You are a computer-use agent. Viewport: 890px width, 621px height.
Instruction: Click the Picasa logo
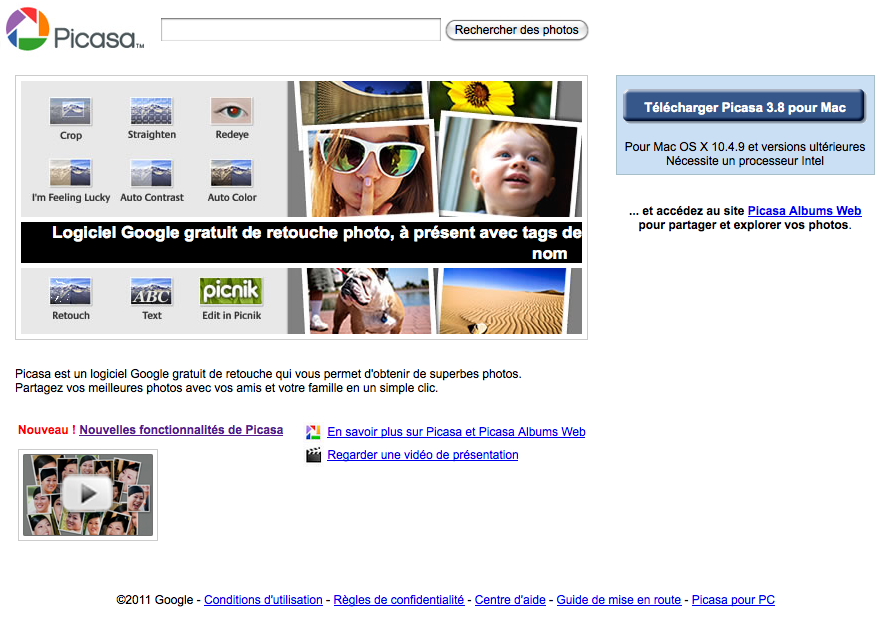coord(75,30)
